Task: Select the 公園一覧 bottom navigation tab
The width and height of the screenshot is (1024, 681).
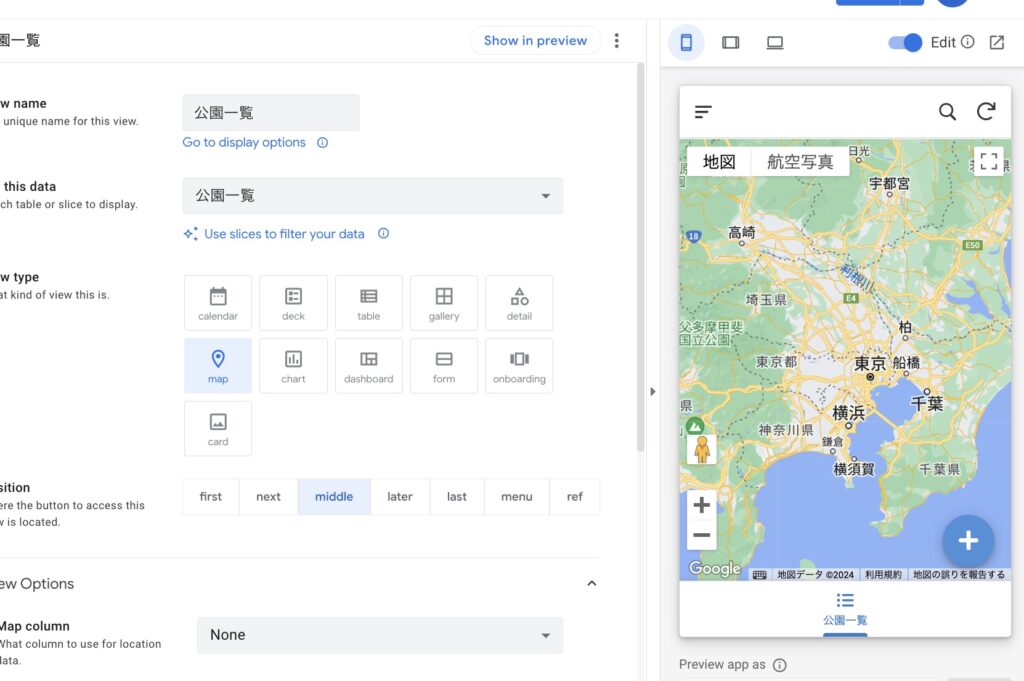Action: [845, 608]
